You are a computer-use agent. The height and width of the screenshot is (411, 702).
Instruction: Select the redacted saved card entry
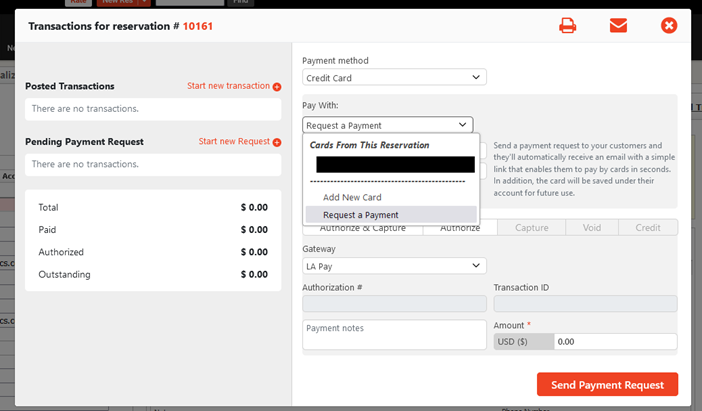tap(394, 164)
